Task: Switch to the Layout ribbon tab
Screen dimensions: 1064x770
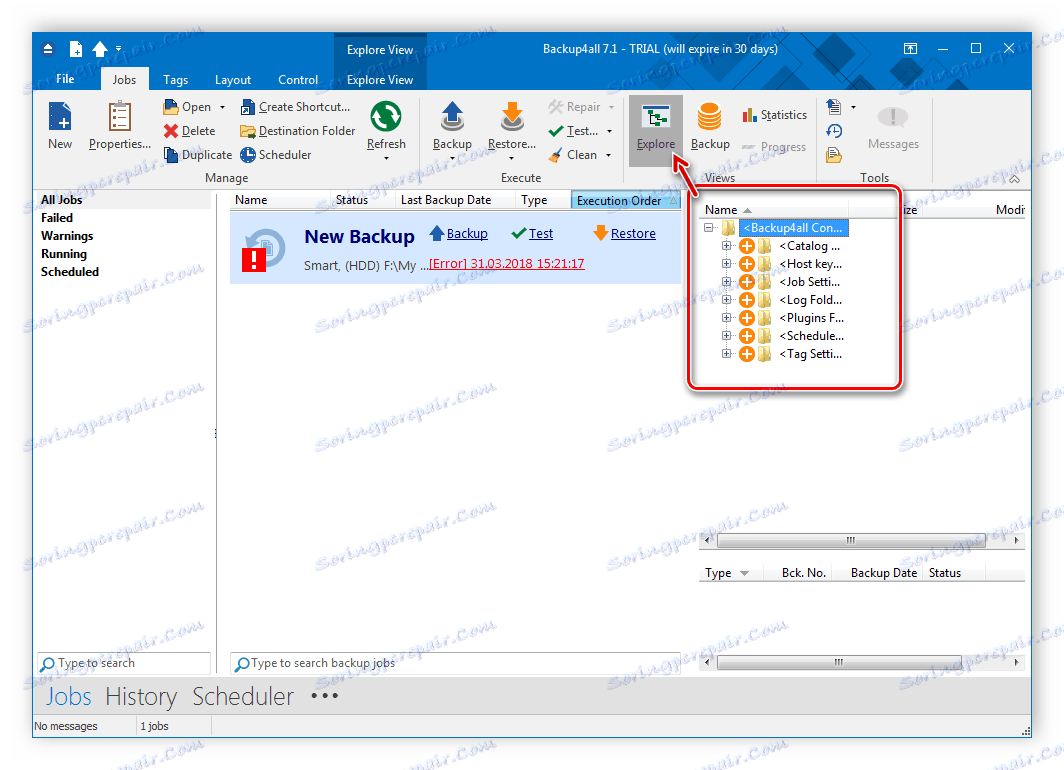Action: [233, 79]
